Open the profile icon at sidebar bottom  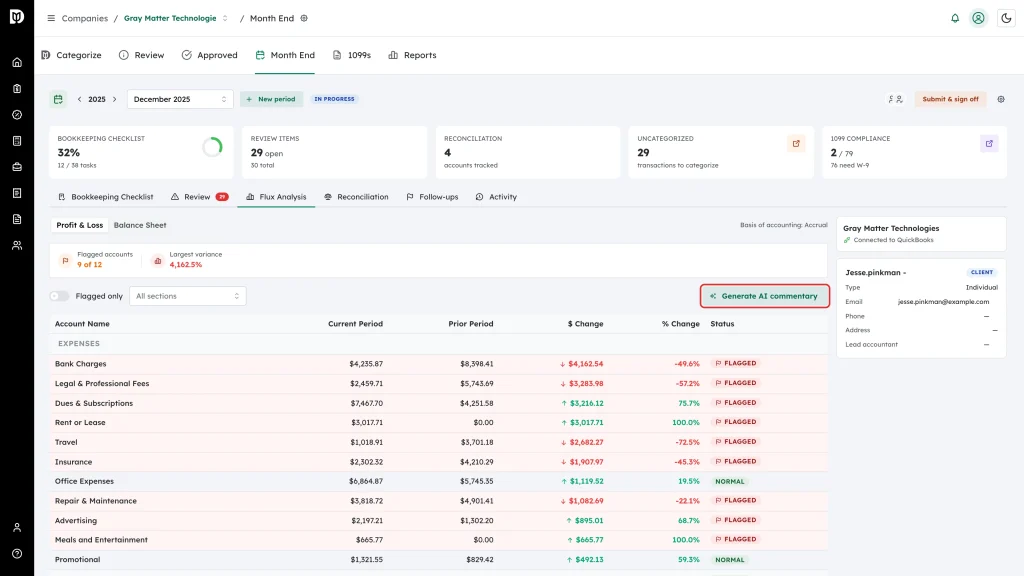pyautogui.click(x=17, y=528)
